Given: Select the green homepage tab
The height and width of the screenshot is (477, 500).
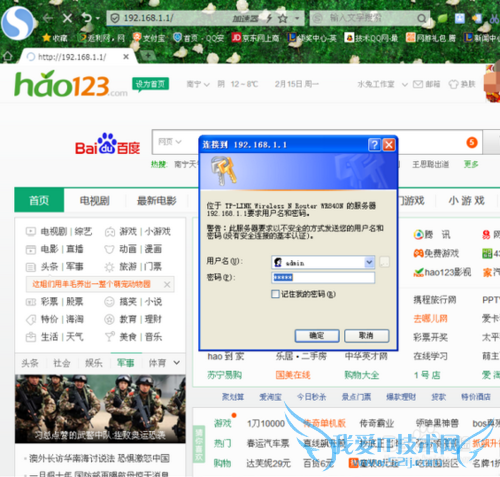Looking at the screenshot, I should (x=39, y=200).
